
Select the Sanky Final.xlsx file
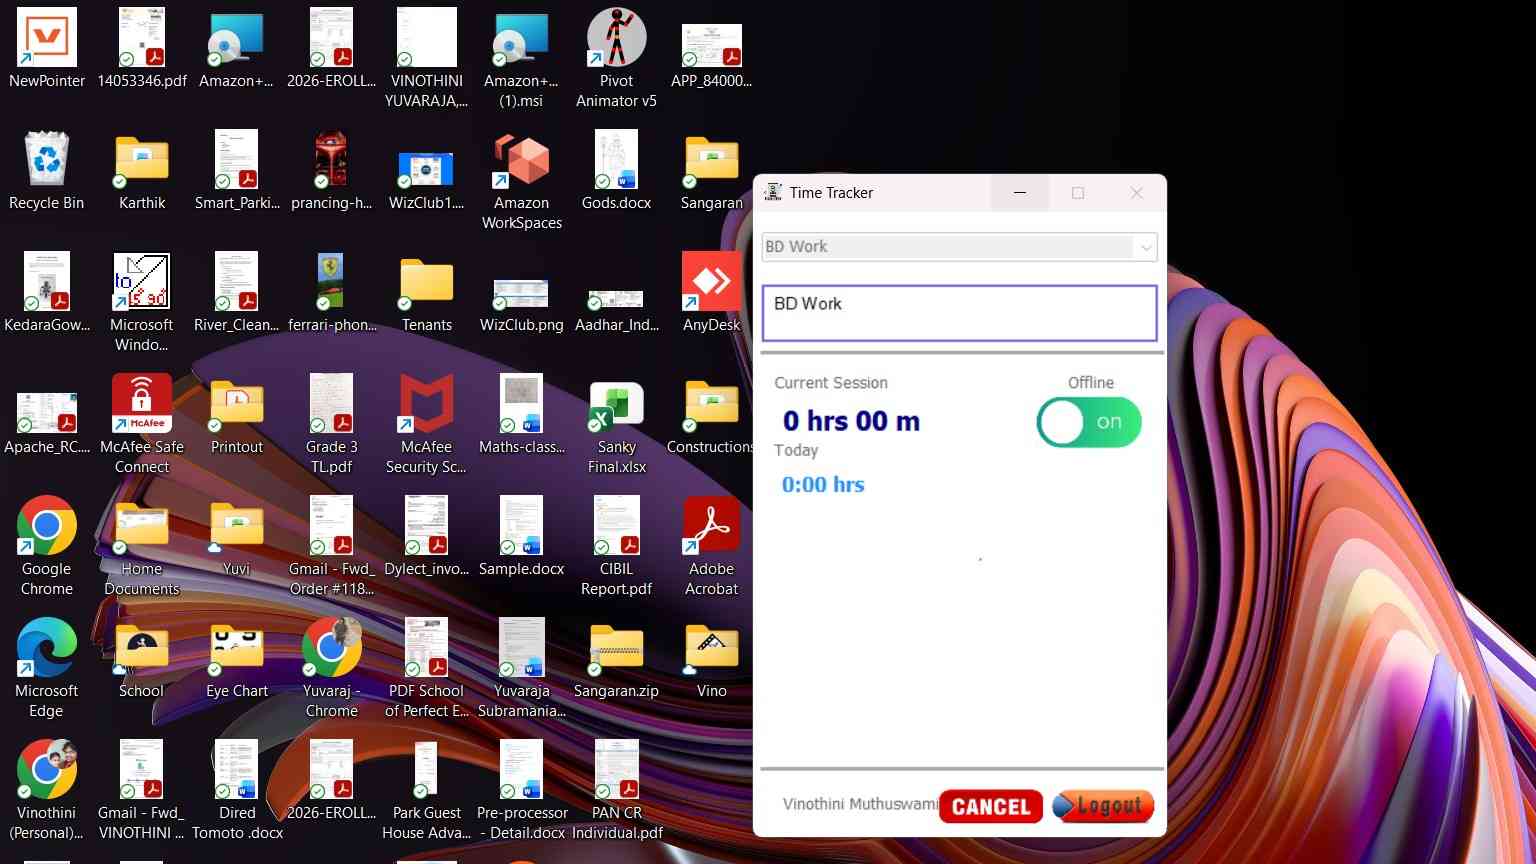tap(616, 424)
